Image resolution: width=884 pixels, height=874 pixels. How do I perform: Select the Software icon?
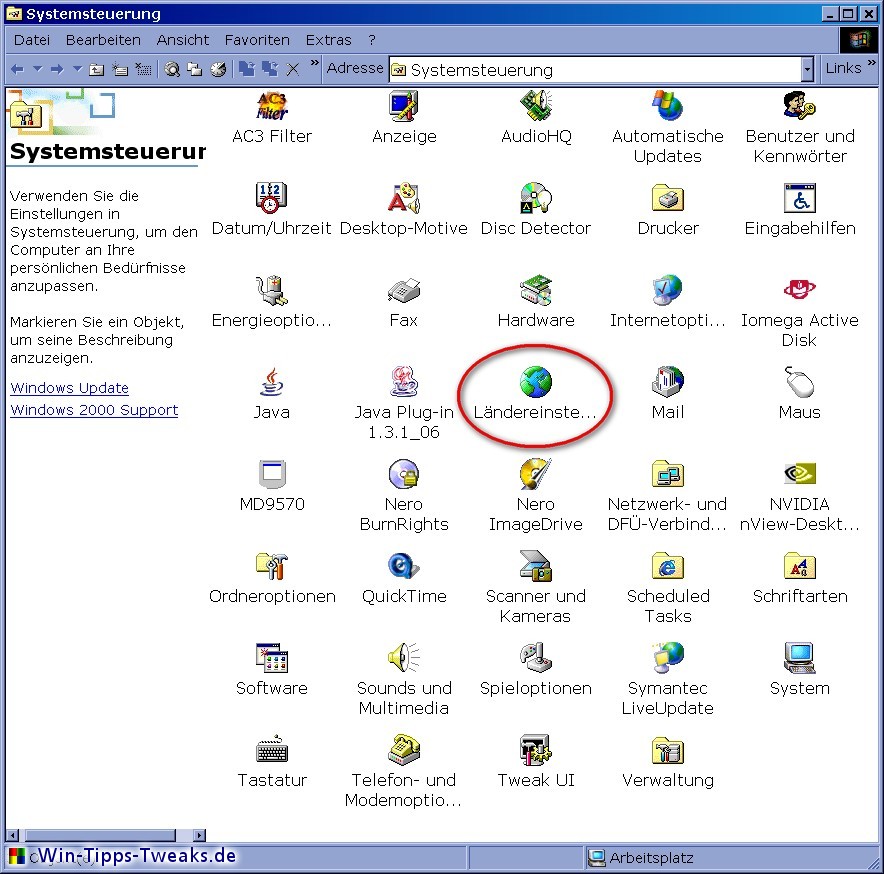point(272,658)
